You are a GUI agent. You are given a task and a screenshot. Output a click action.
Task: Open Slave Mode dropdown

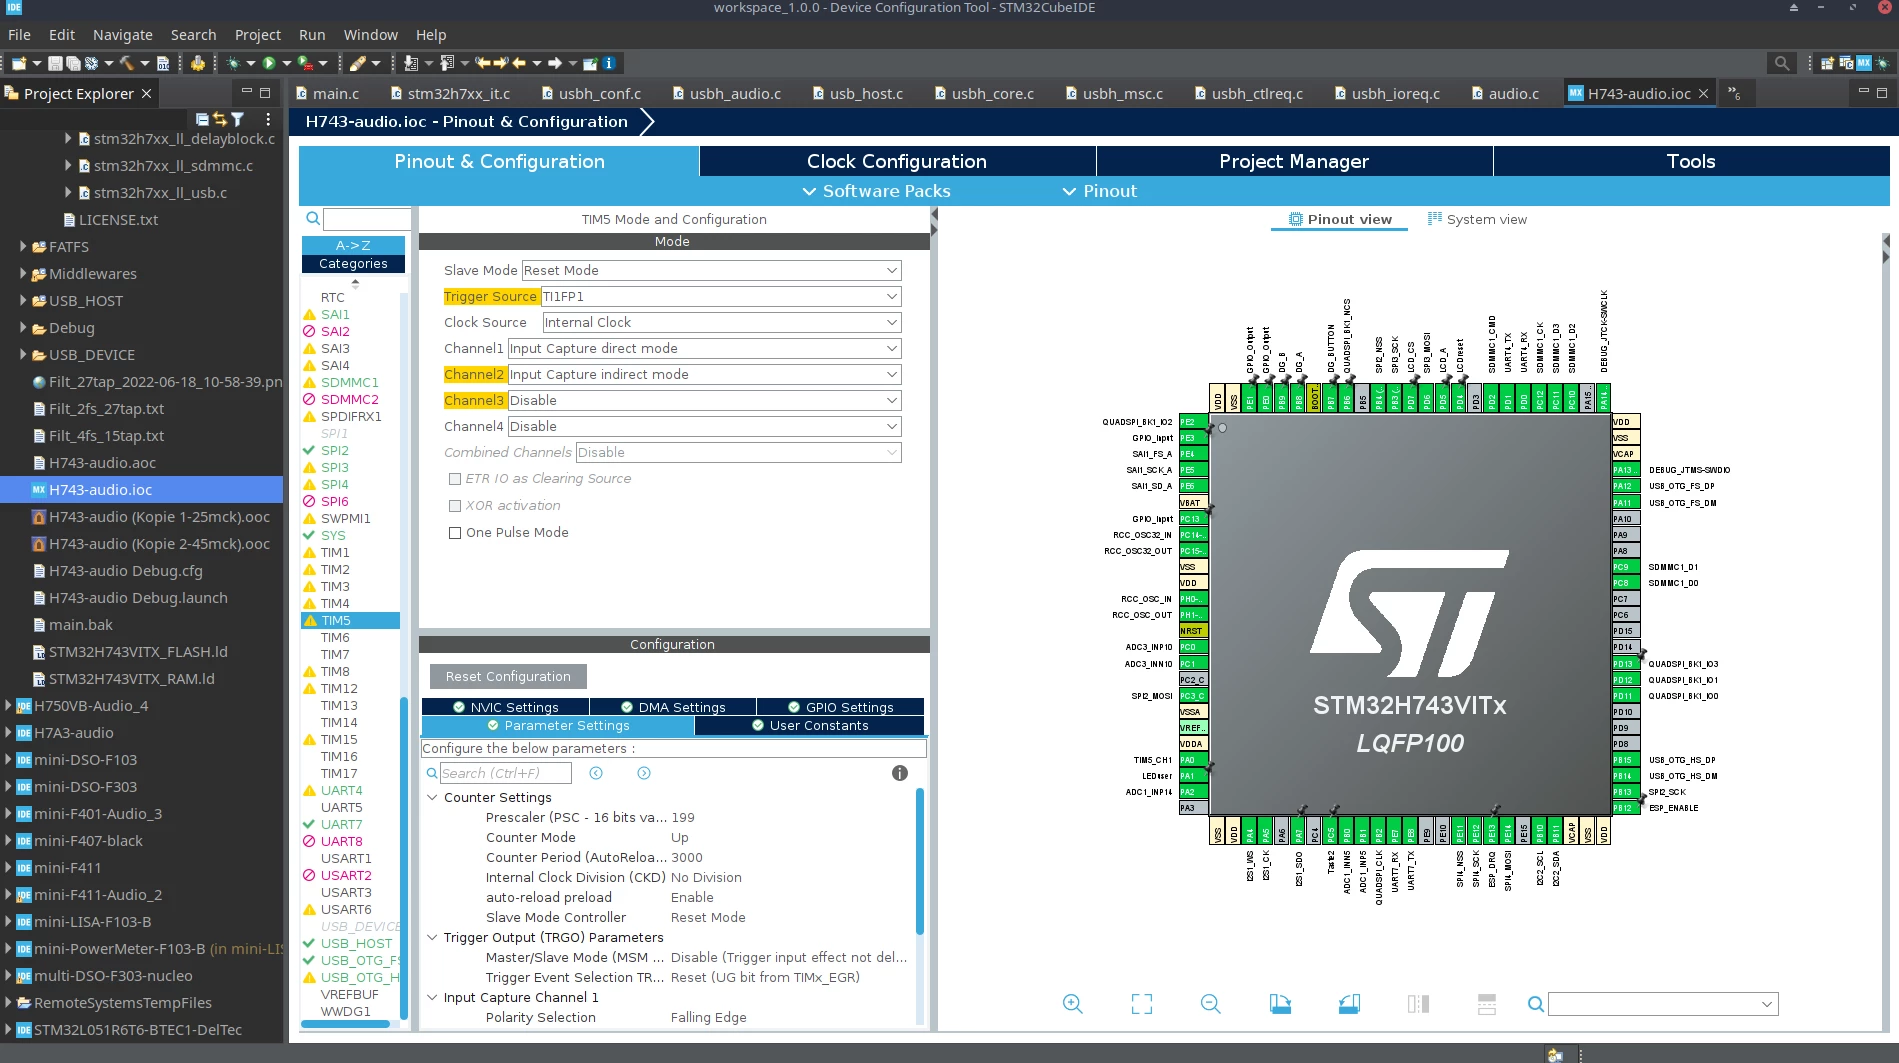pyautogui.click(x=711, y=271)
